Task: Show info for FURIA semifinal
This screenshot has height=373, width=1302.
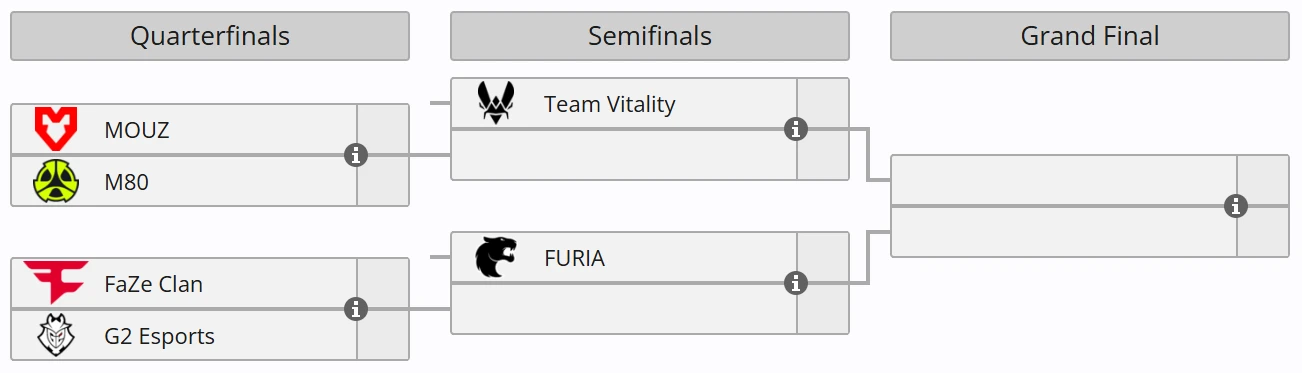Action: 796,283
